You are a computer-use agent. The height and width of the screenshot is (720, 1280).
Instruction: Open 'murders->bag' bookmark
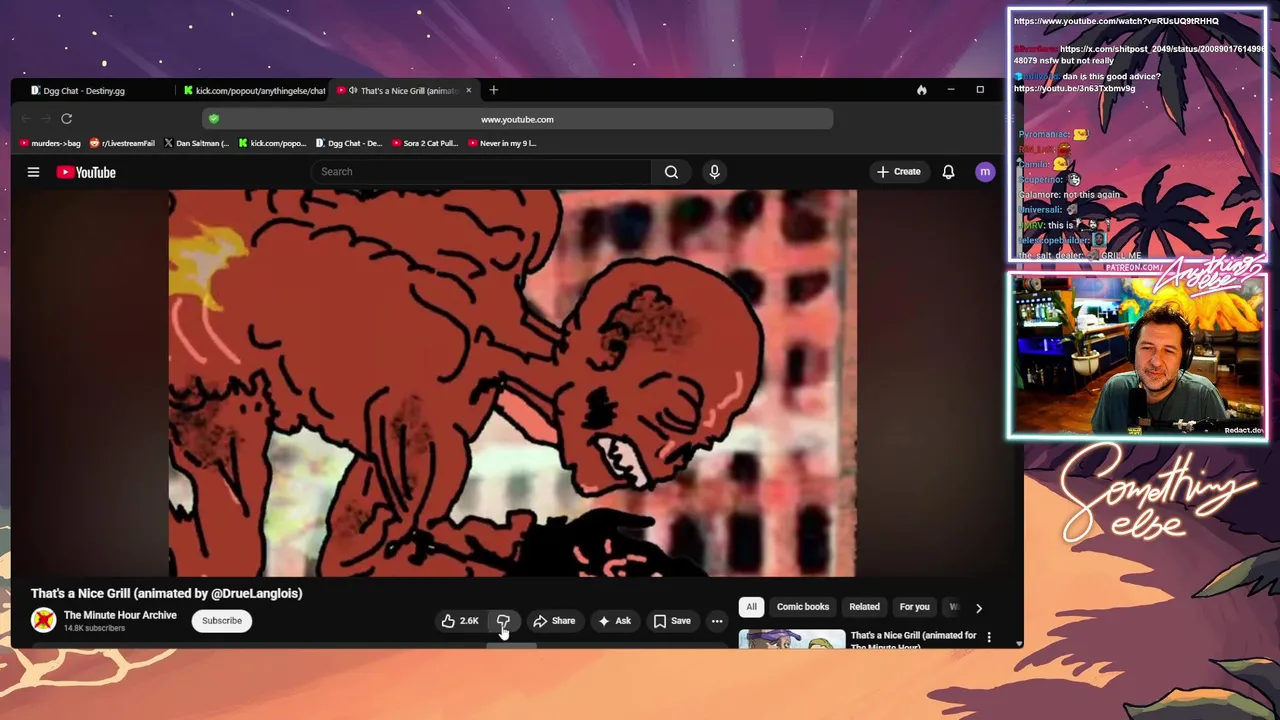(x=50, y=143)
